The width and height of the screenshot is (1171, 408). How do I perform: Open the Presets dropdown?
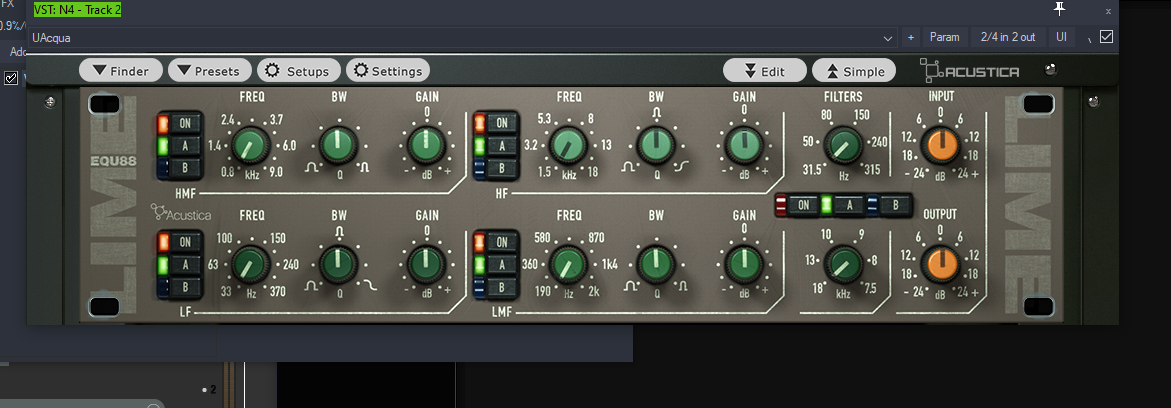[x=209, y=71]
